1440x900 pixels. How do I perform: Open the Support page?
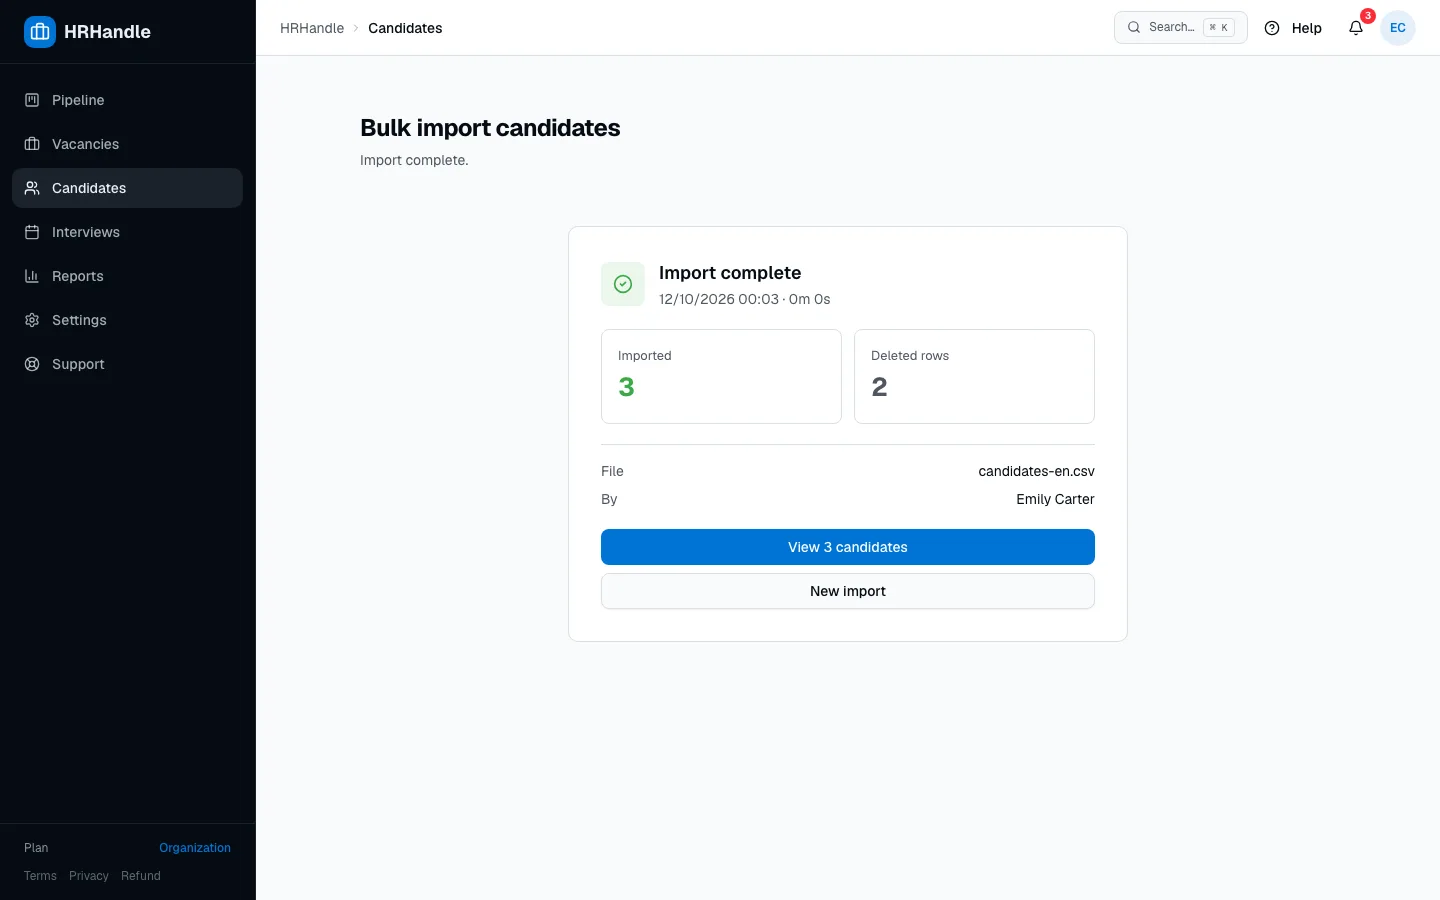click(x=127, y=364)
